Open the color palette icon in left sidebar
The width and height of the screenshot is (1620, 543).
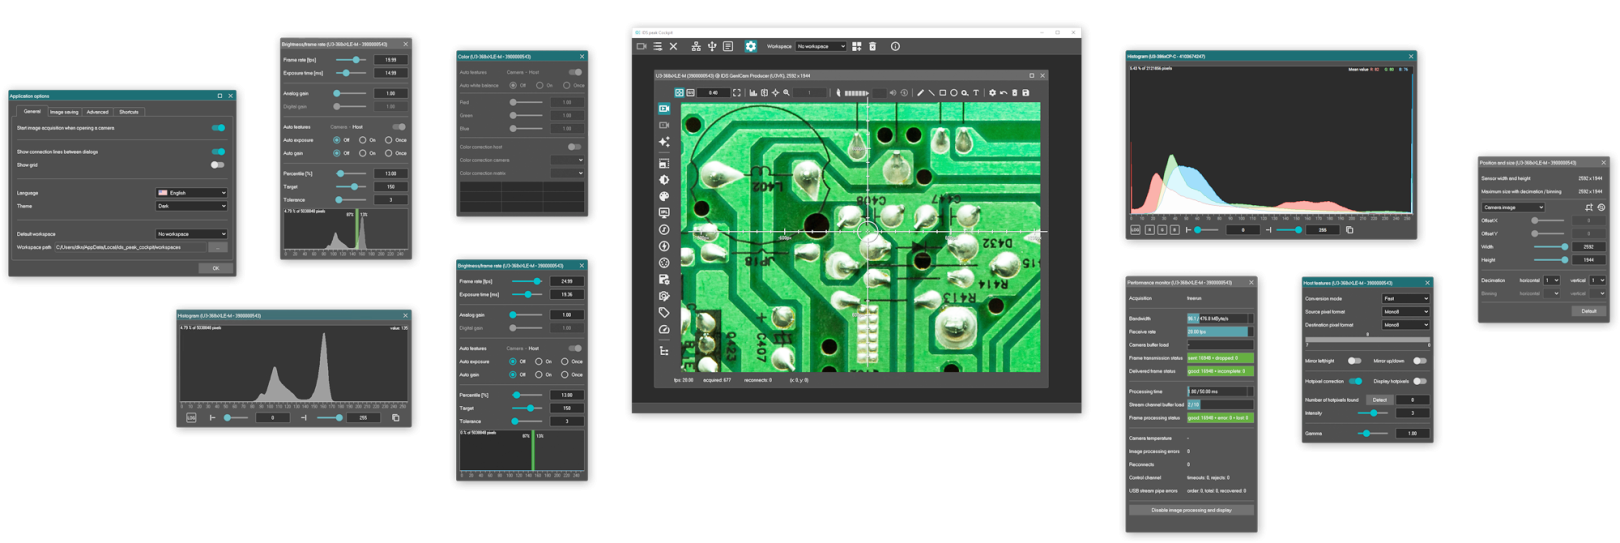tap(664, 197)
